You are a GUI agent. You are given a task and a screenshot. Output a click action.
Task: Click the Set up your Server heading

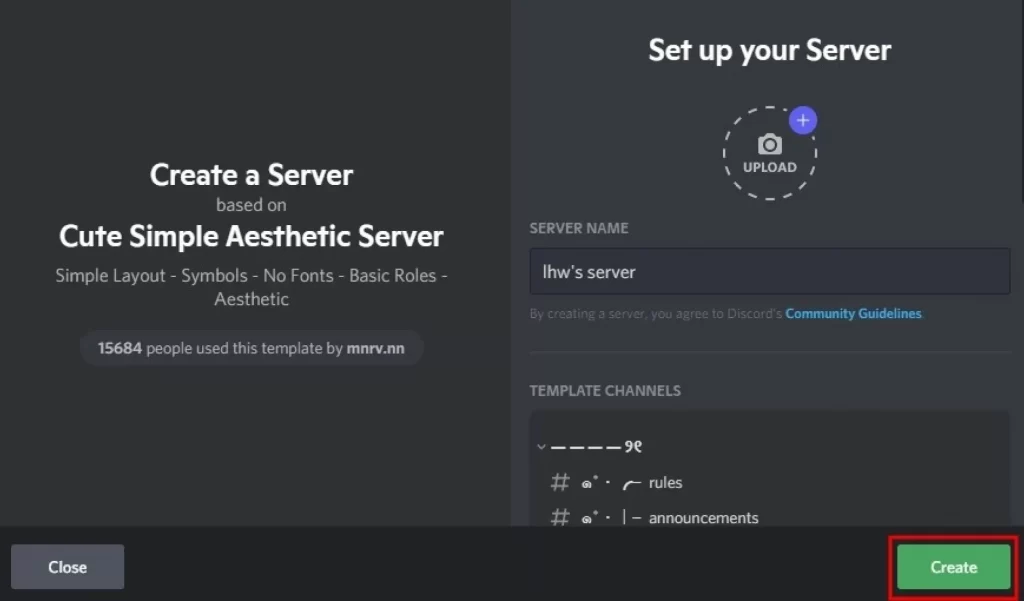(769, 50)
